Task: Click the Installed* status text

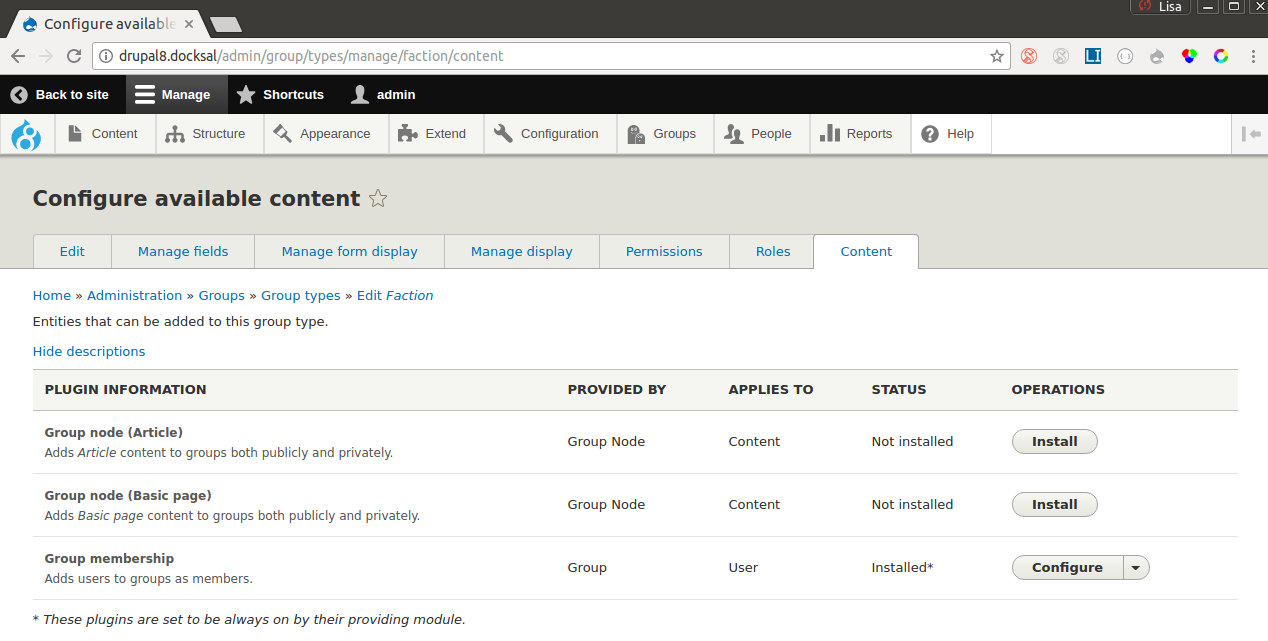Action: 902,567
